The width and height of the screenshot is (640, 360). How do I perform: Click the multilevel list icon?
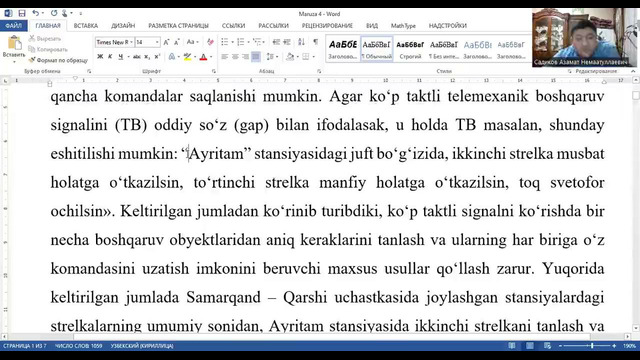tap(257, 42)
